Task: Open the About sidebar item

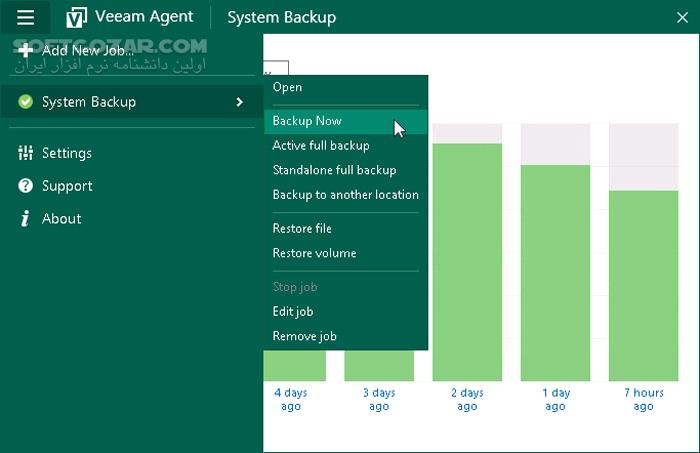Action: (x=132, y=219)
